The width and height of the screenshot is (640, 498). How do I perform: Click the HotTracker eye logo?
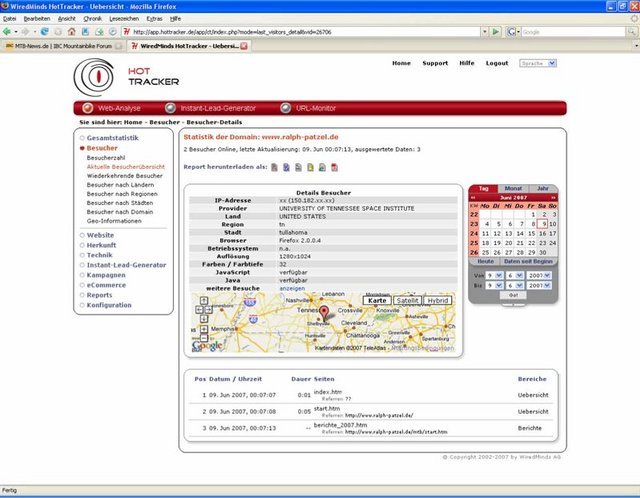coord(94,77)
